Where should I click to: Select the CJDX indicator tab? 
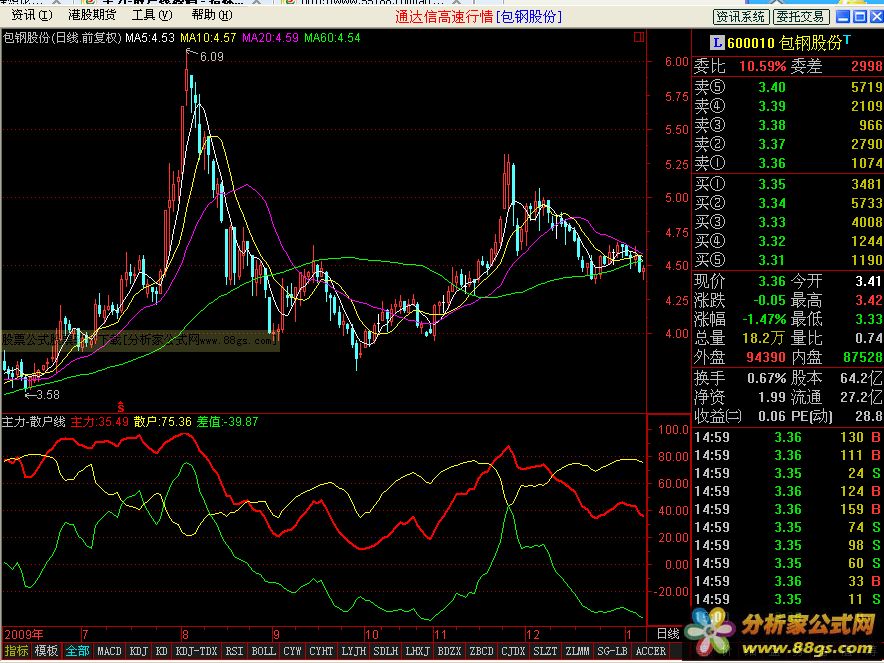click(x=513, y=651)
